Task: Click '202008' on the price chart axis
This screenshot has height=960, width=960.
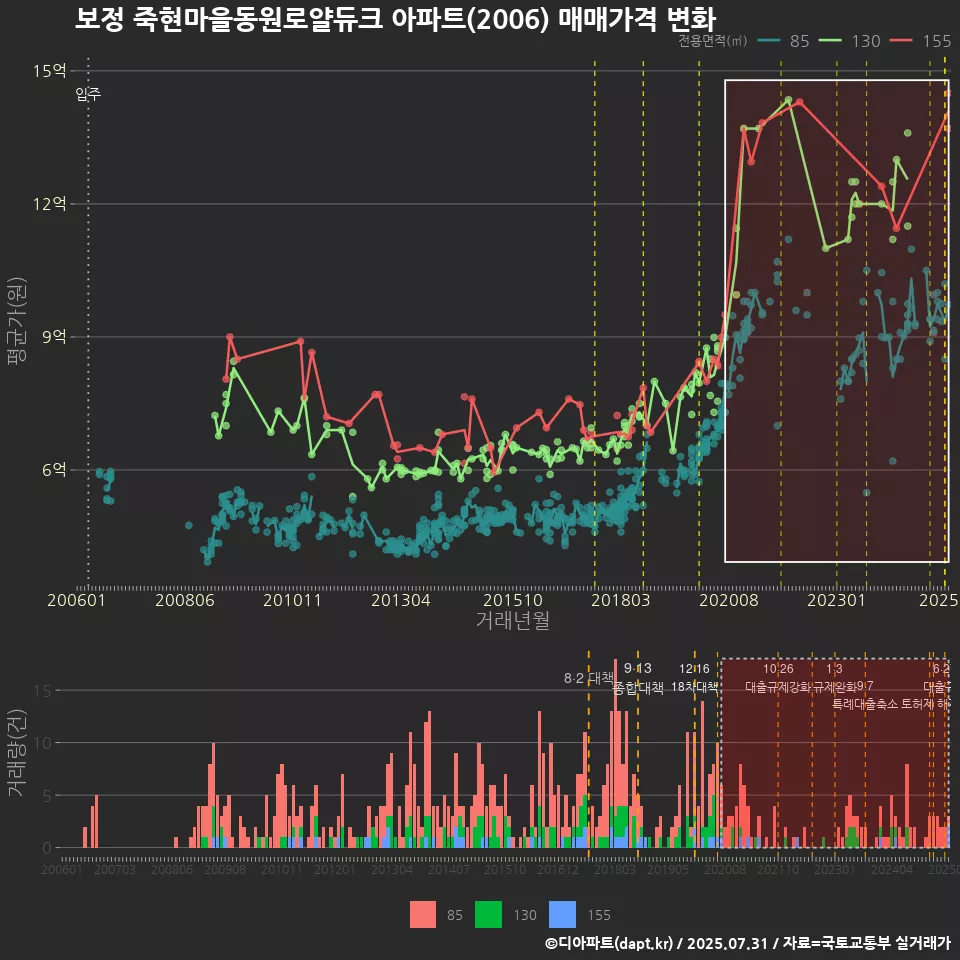Action: 729,600
